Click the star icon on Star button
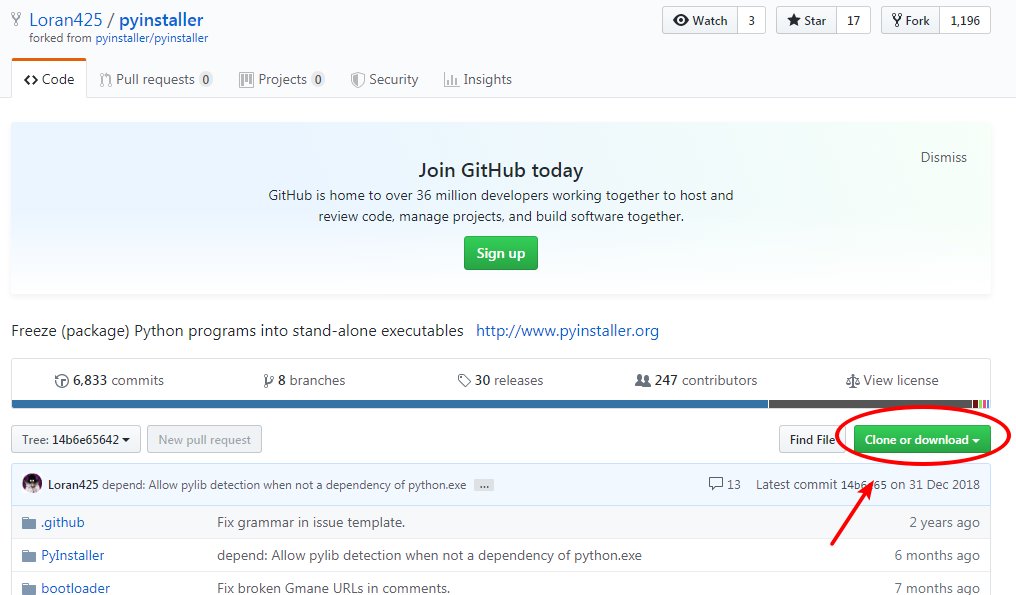Image resolution: width=1016 pixels, height=595 pixels. pyautogui.click(x=794, y=20)
